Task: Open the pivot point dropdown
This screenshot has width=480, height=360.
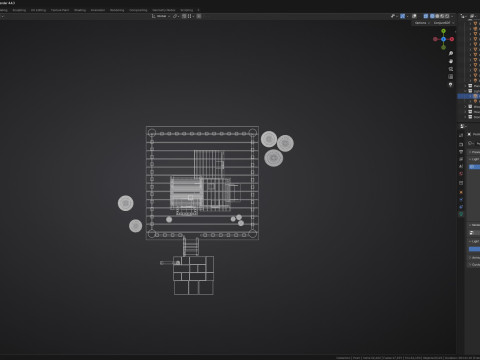Action: coord(176,16)
